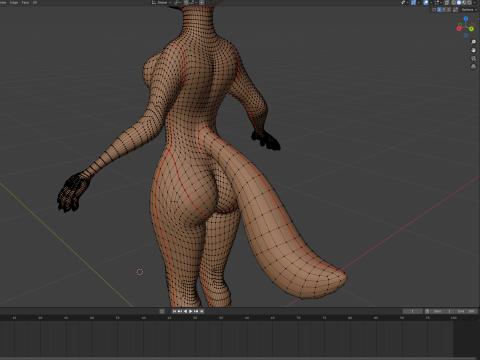Play animation in reverse
The image size is (480, 360).
(185, 311)
